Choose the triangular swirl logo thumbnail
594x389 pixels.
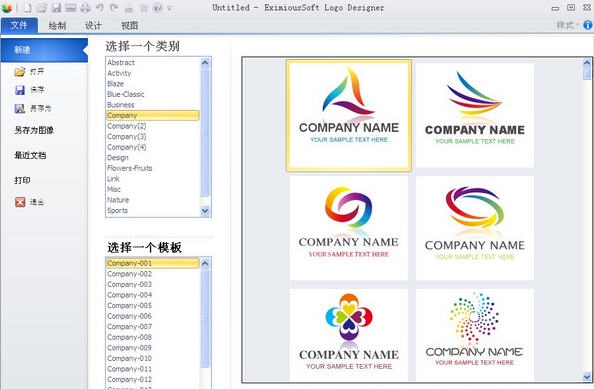tap(349, 115)
